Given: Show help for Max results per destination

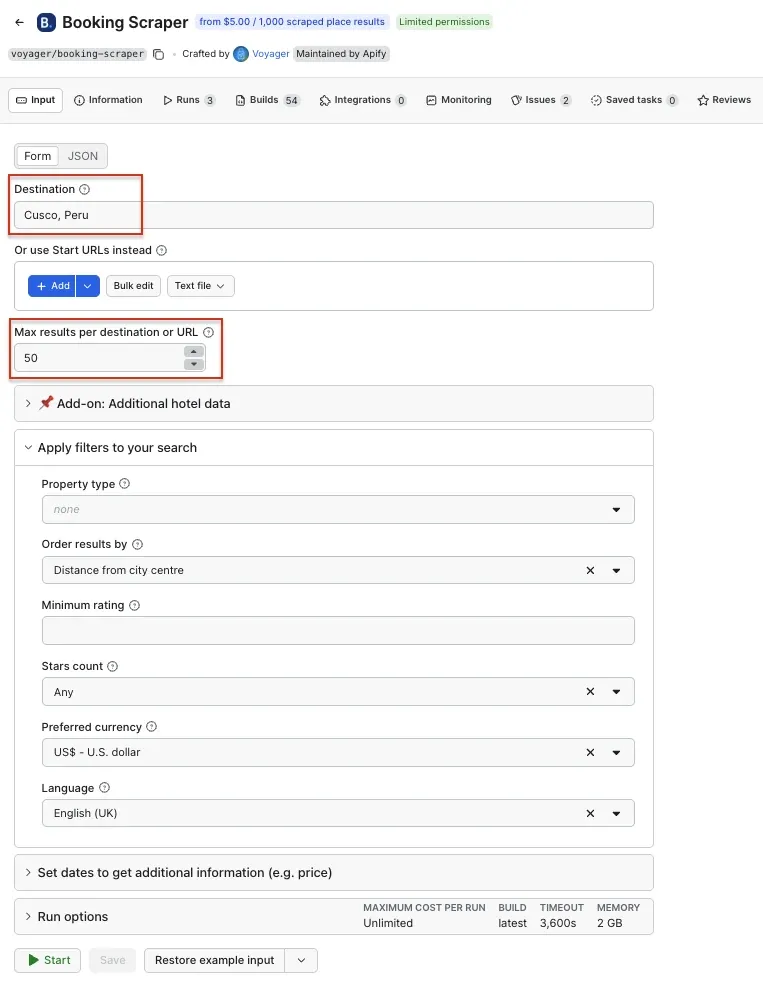Looking at the screenshot, I should pyautogui.click(x=208, y=332).
